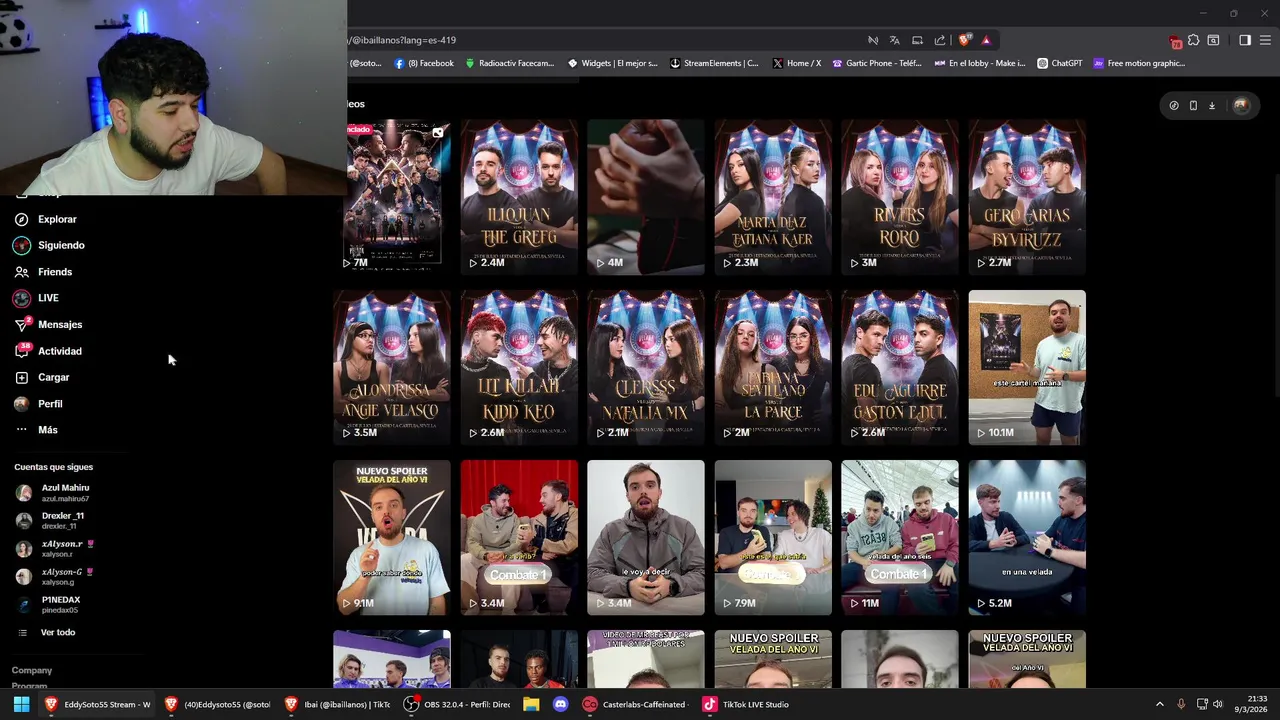The image size is (1280, 720).
Task: Open the Radioactiv Facecam bookmark
Action: tap(510, 63)
